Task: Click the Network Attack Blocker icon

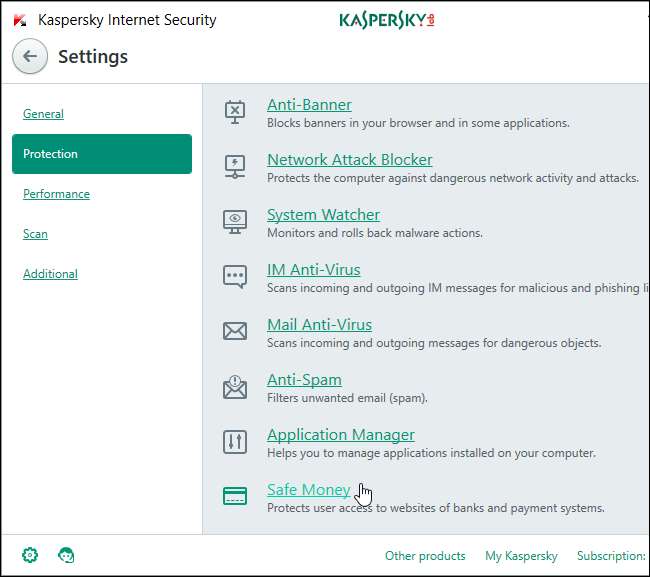Action: 235,167
